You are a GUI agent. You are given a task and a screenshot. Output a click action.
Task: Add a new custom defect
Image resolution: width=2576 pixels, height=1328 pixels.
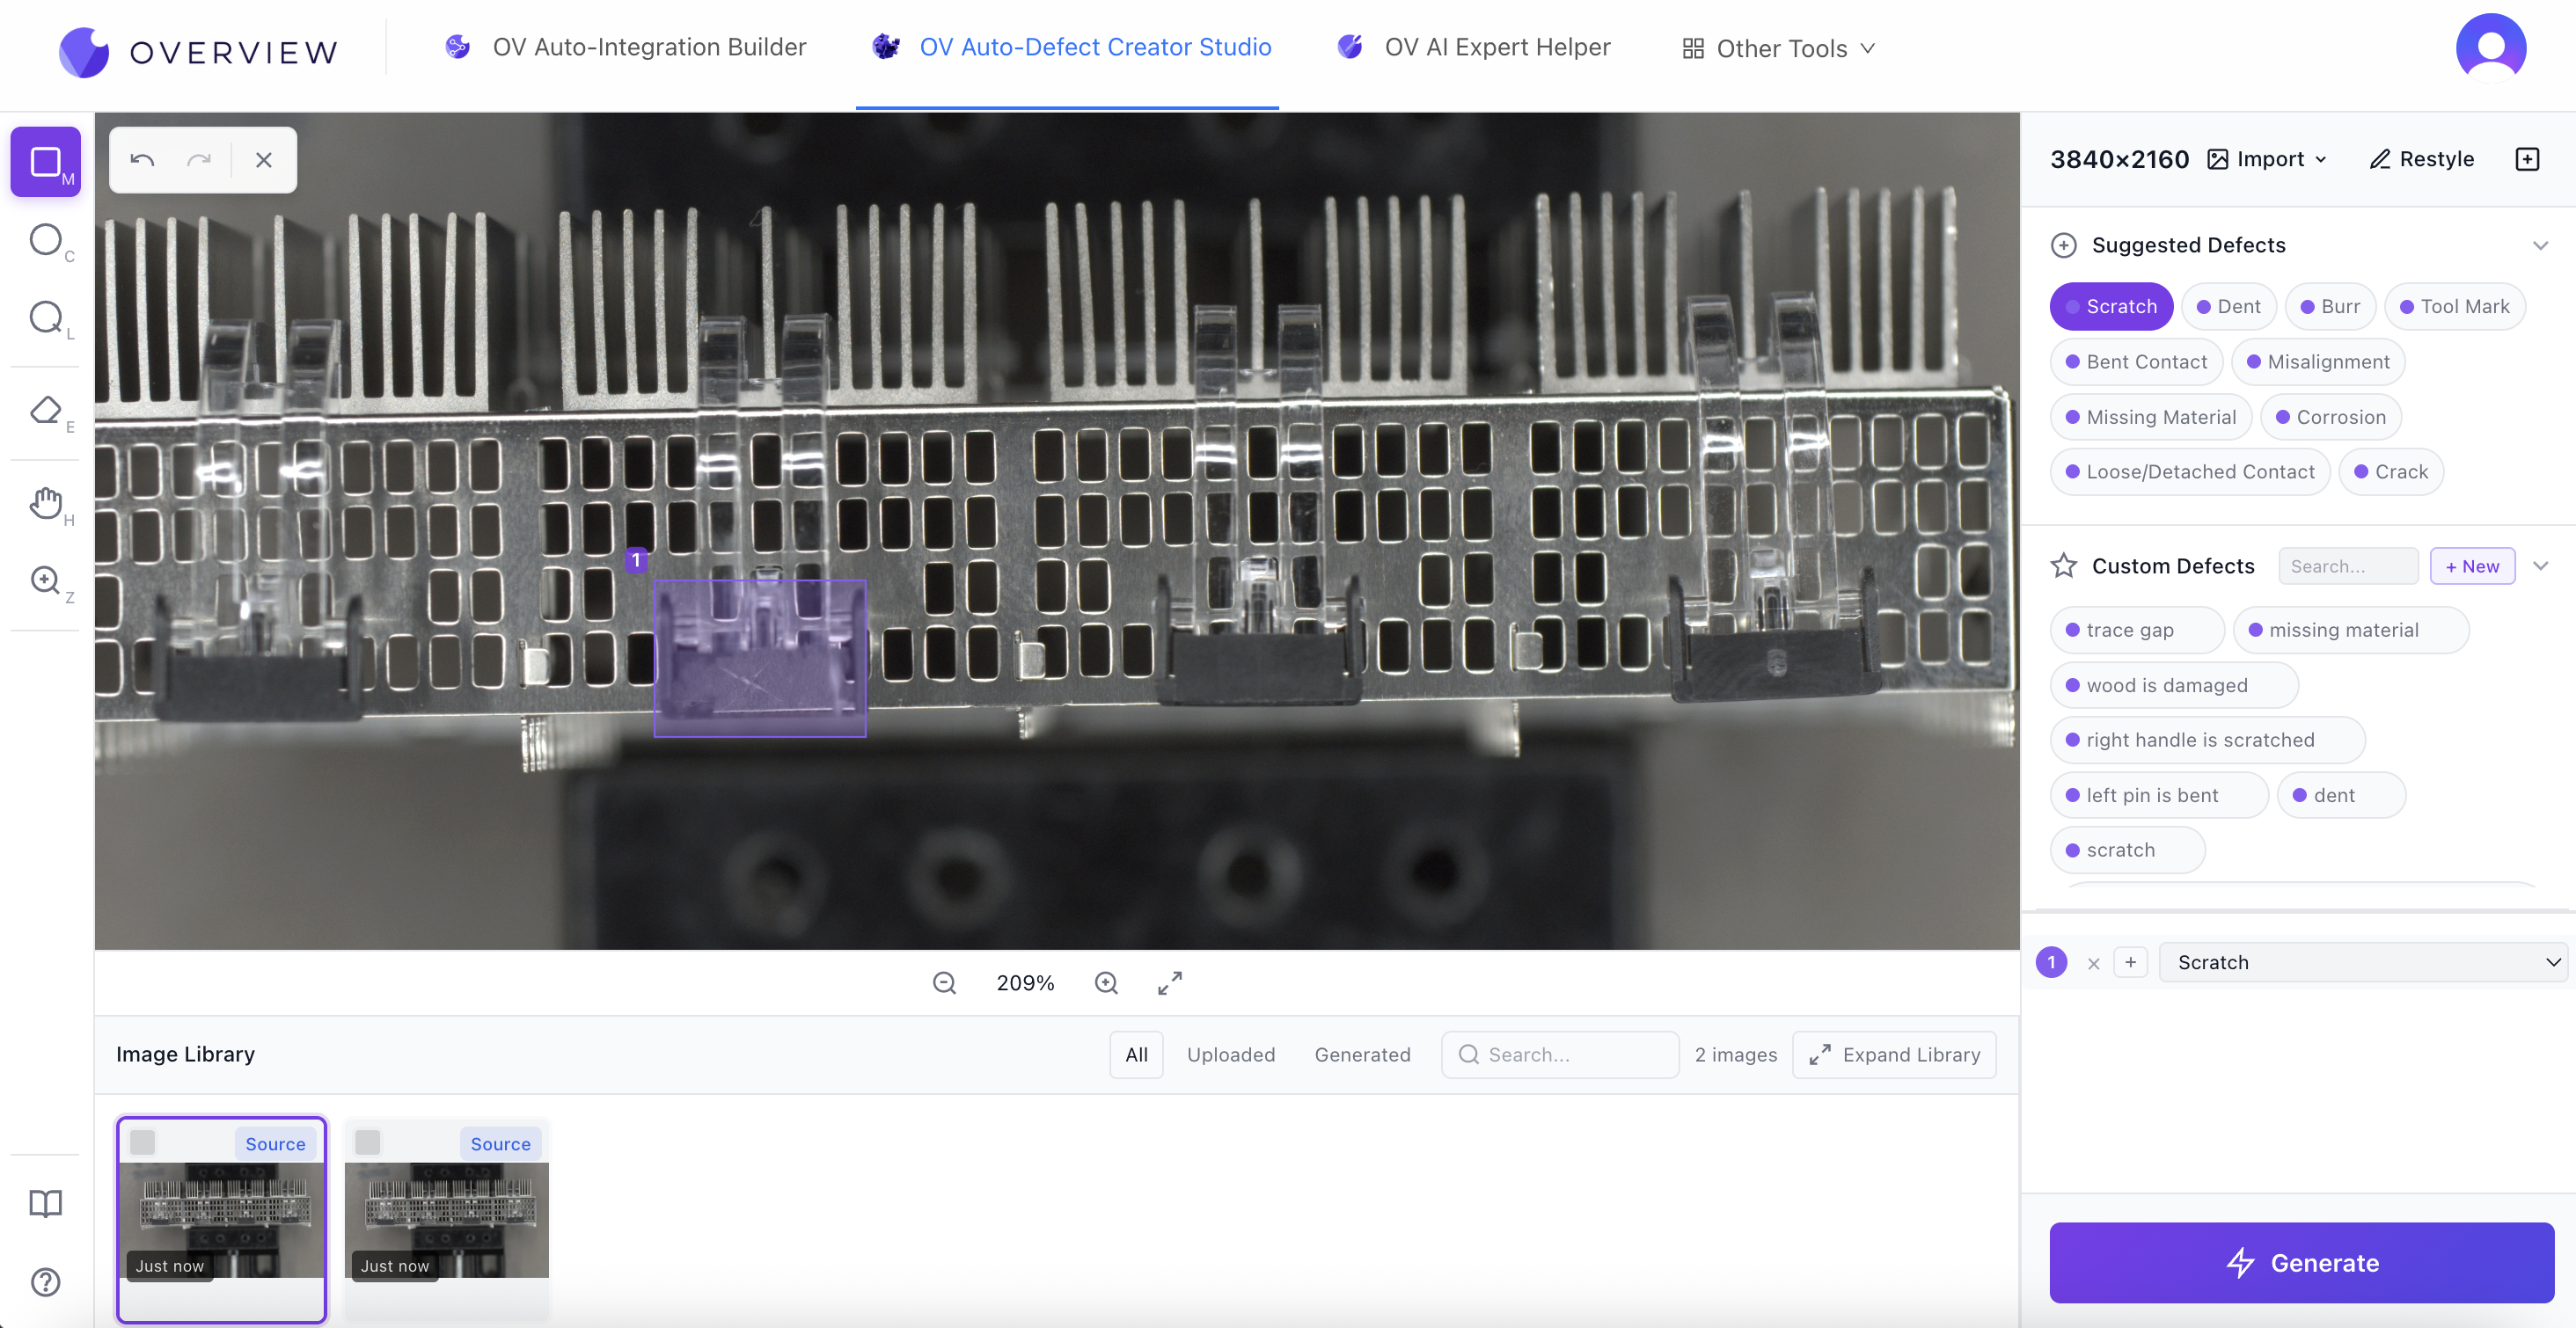click(x=2472, y=566)
